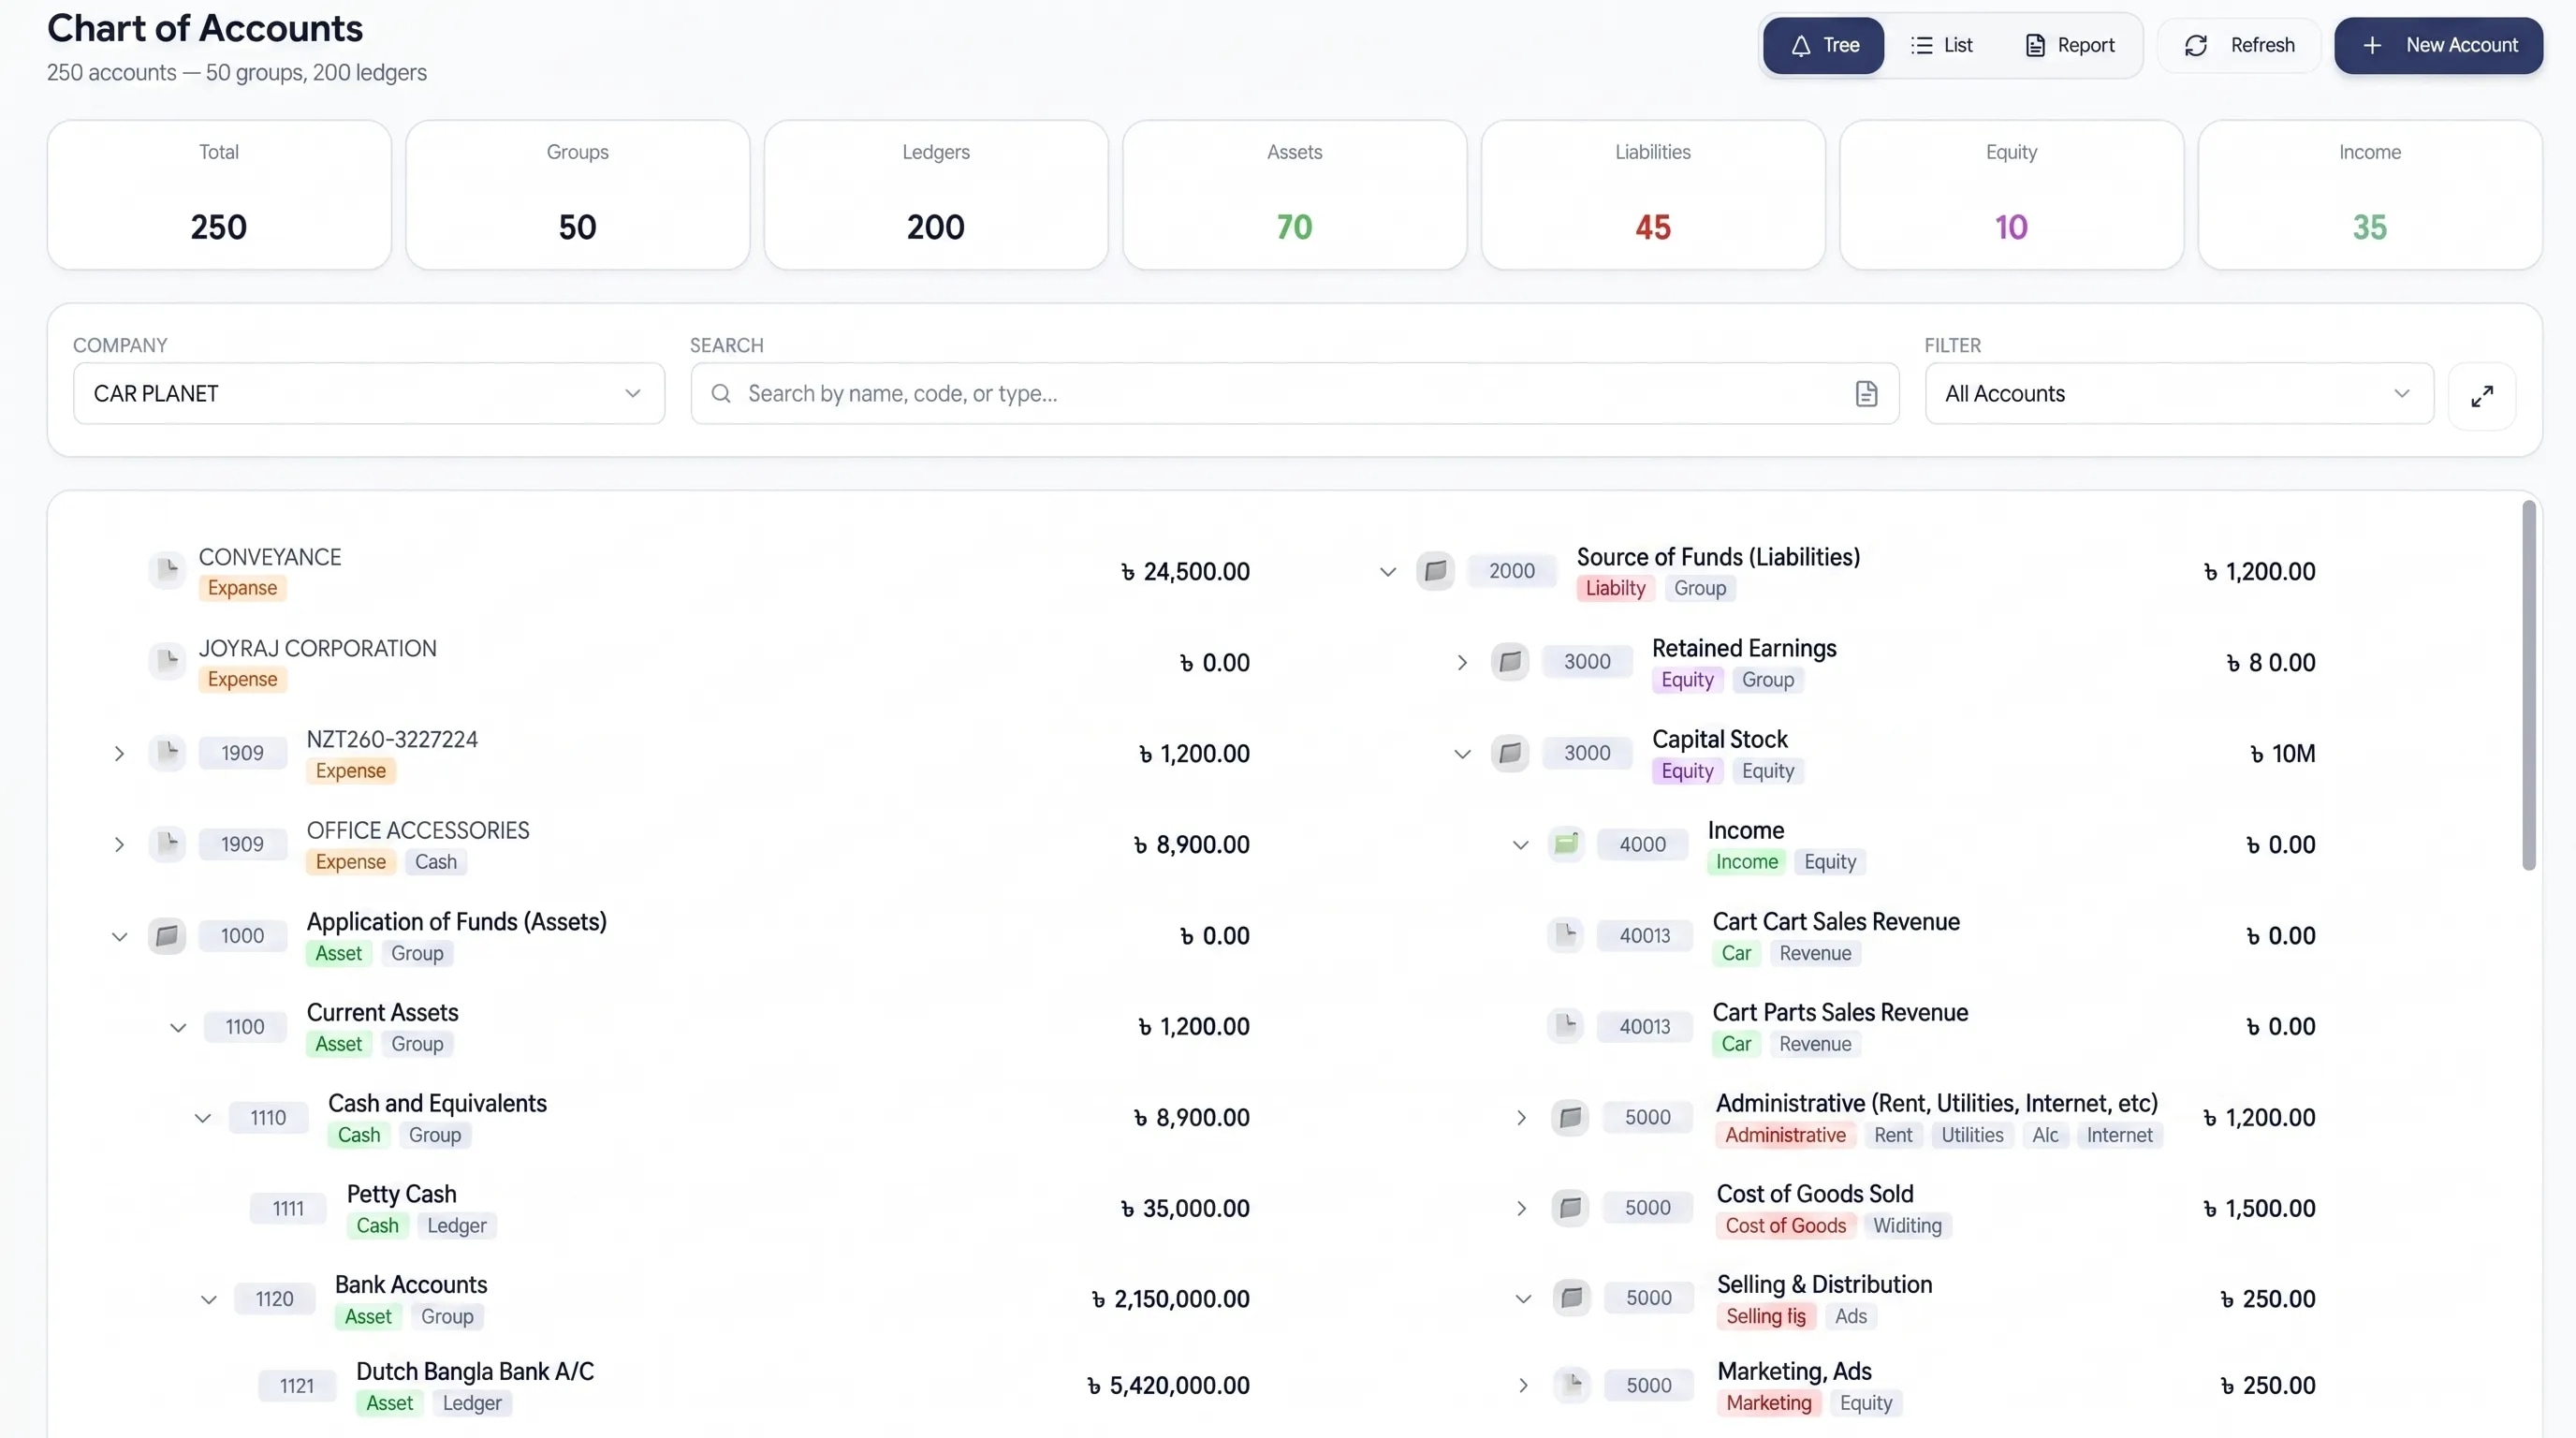Viewport: 2576px width, 1438px height.
Task: Click the plus icon of New Account
Action: (x=2372, y=45)
